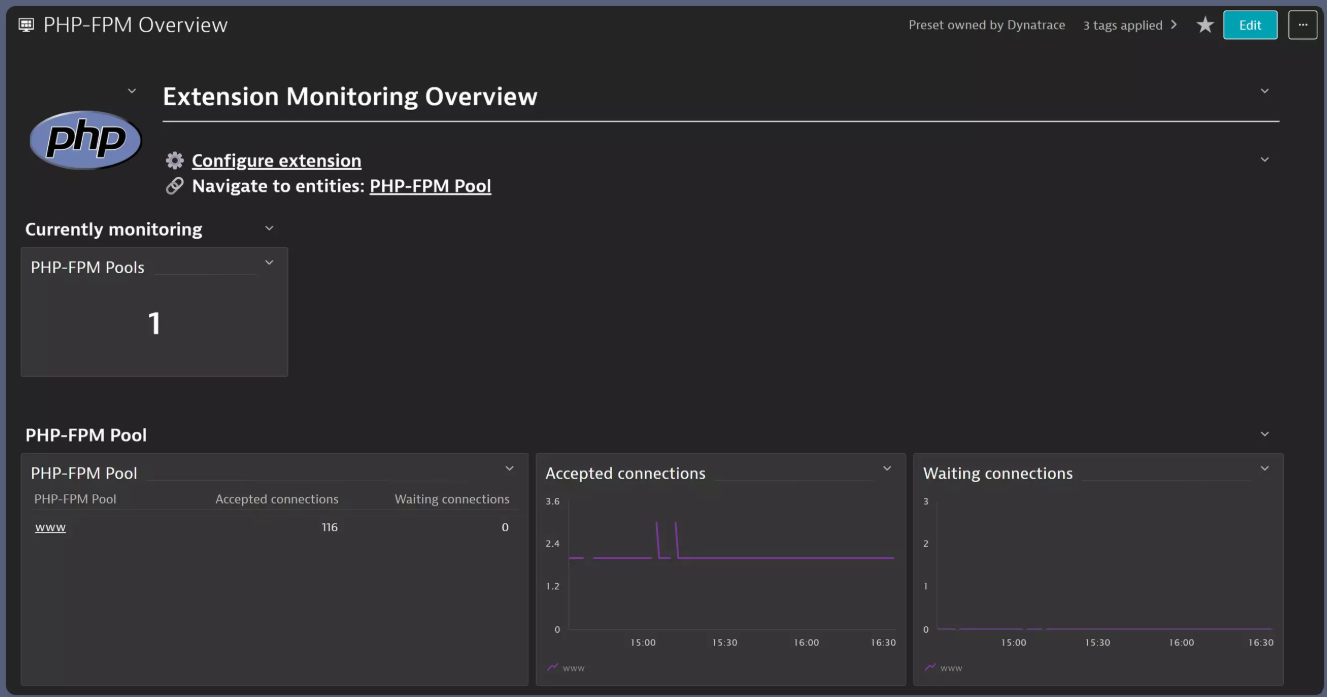Click the www legend icon under Waiting connections
The image size is (1327, 697).
pos(931,667)
